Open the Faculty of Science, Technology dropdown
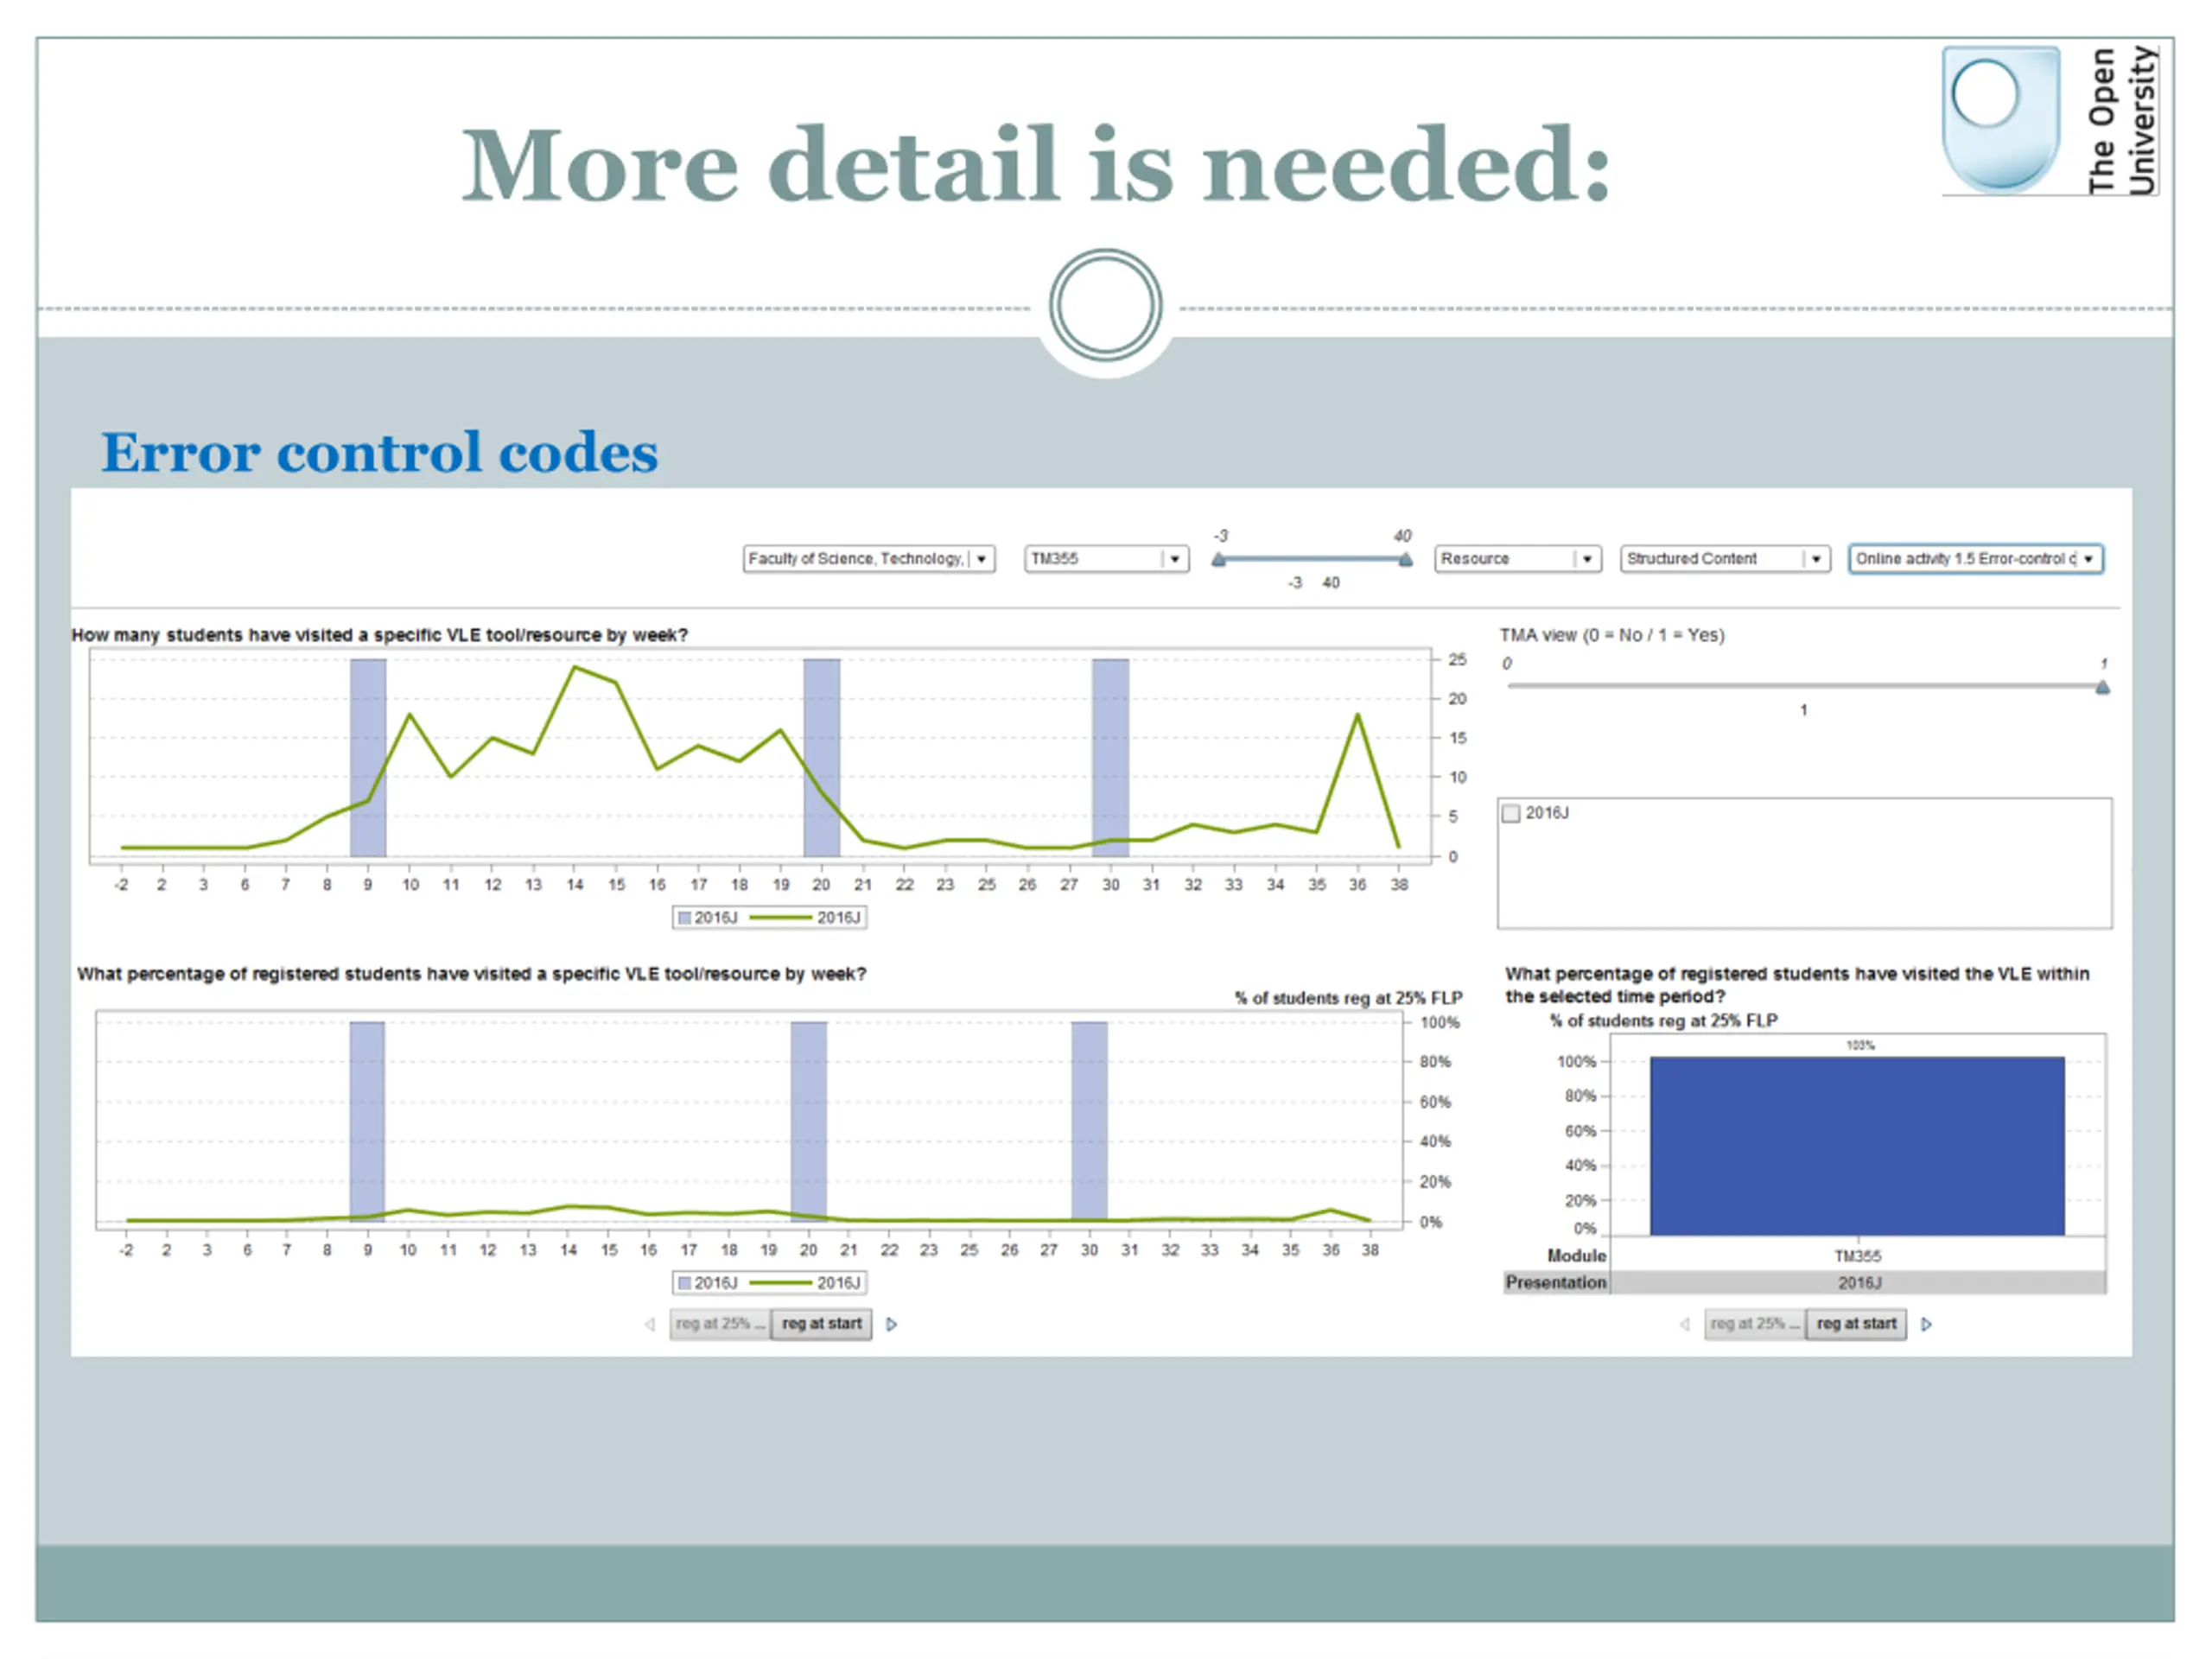2212x1659 pixels. coord(868,559)
